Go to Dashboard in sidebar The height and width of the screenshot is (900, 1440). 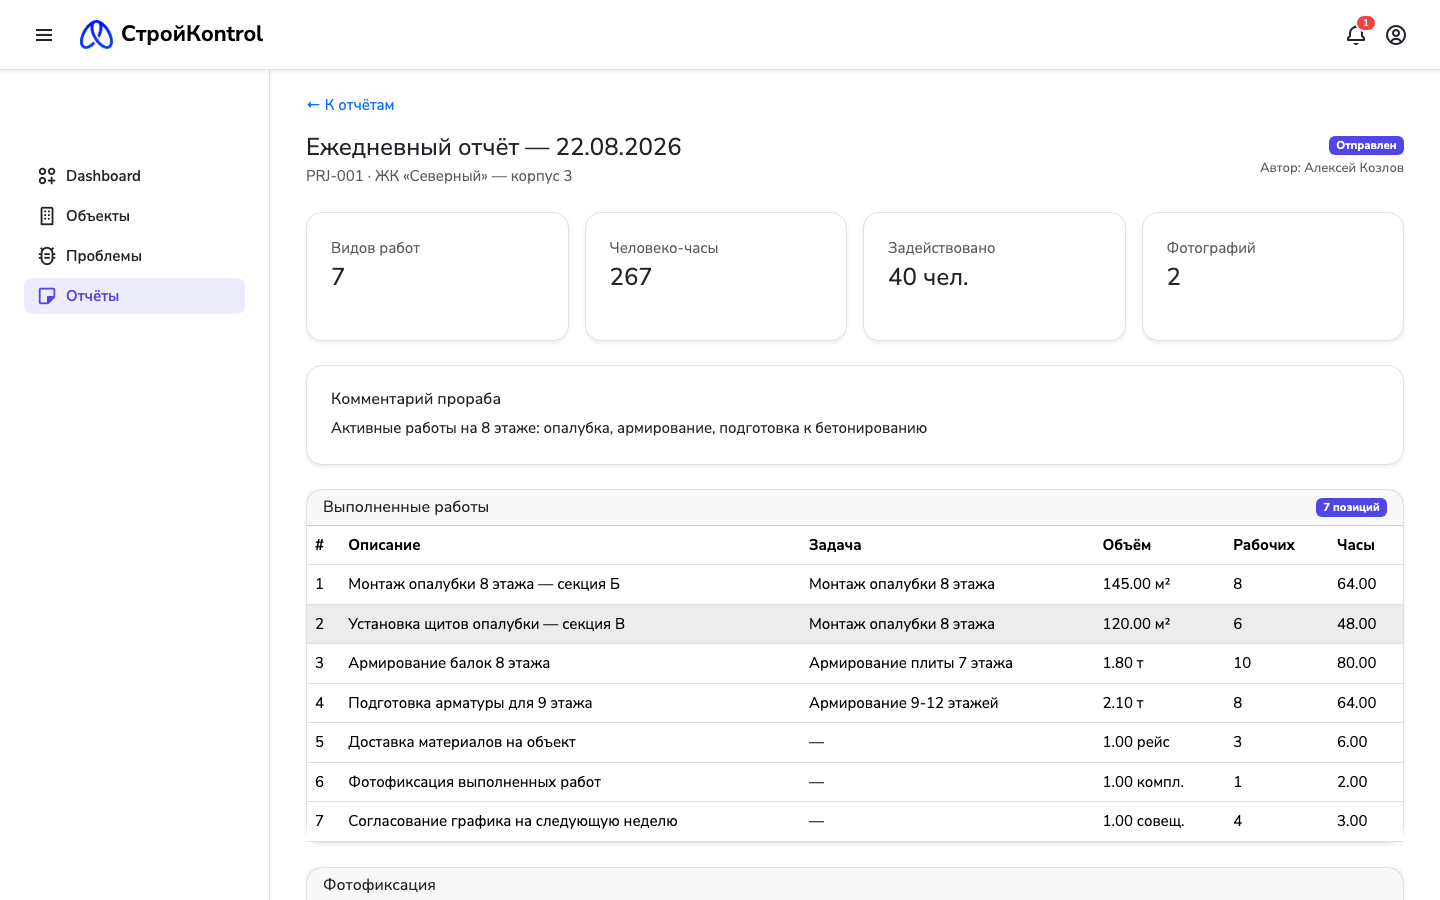tap(134, 176)
